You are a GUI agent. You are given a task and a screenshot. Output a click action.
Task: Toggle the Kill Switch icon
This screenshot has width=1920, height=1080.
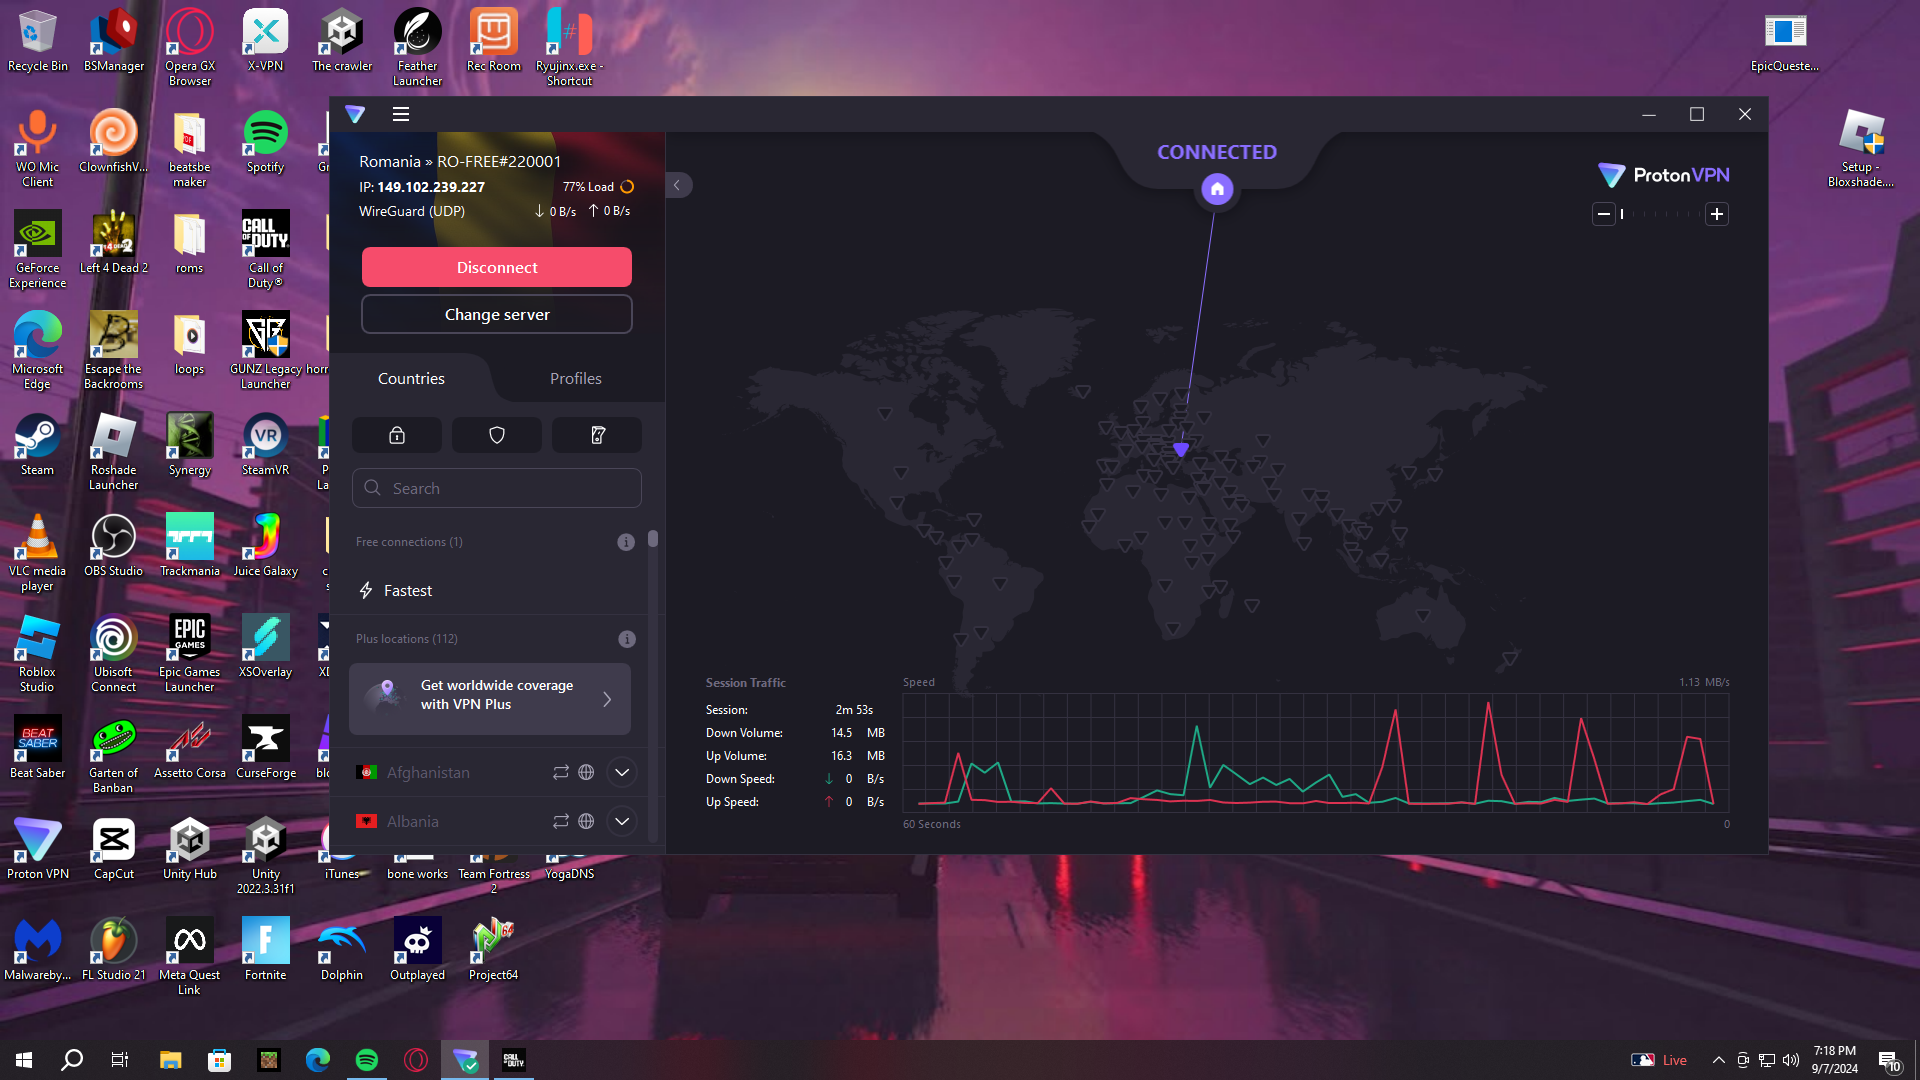(597, 435)
